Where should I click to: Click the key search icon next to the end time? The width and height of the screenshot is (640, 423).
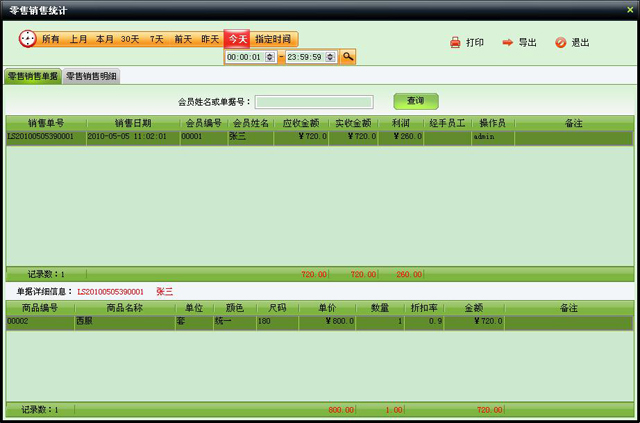[x=348, y=57]
